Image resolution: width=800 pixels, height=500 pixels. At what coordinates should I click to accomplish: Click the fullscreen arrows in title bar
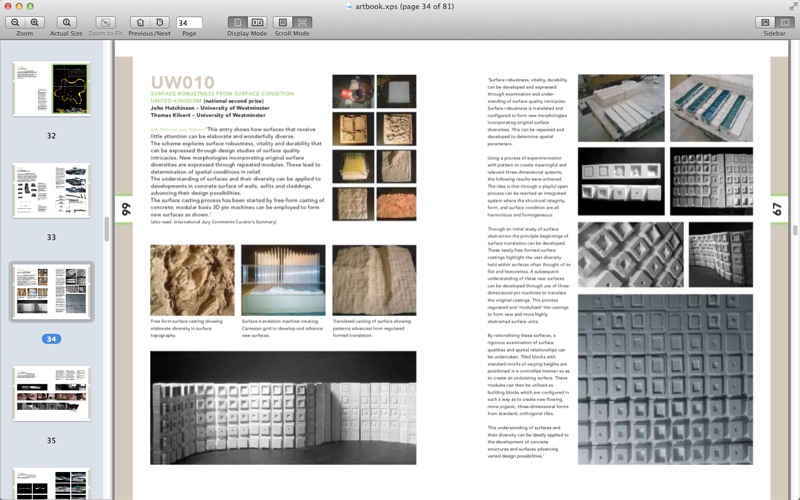(x=793, y=6)
